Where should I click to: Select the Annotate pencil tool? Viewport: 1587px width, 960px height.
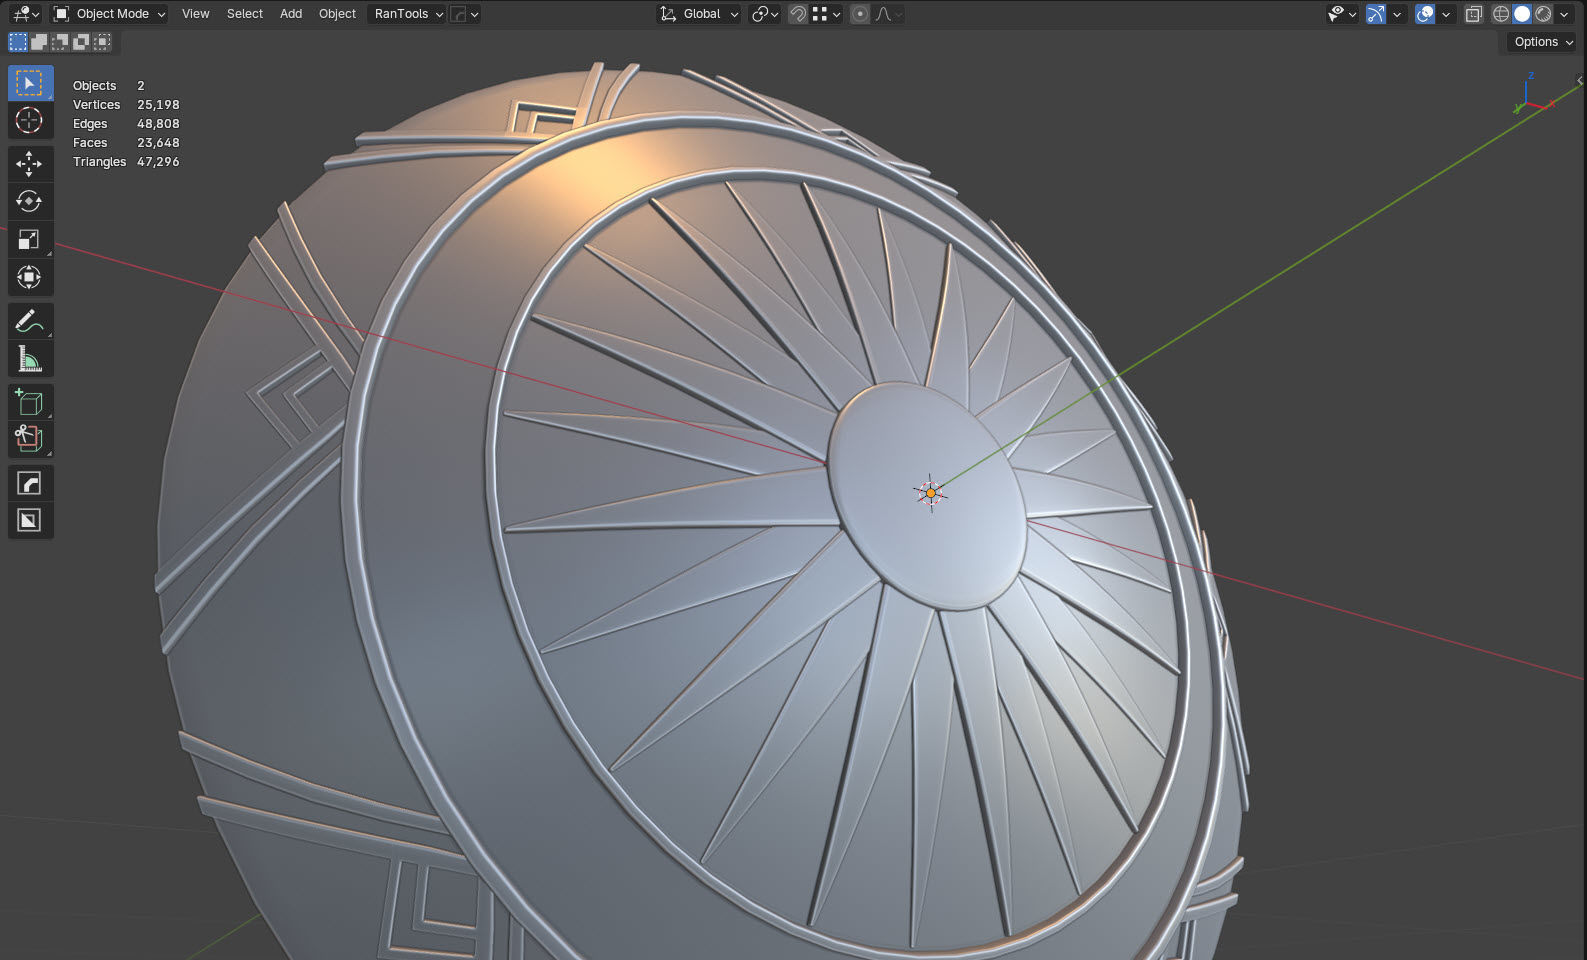30,321
